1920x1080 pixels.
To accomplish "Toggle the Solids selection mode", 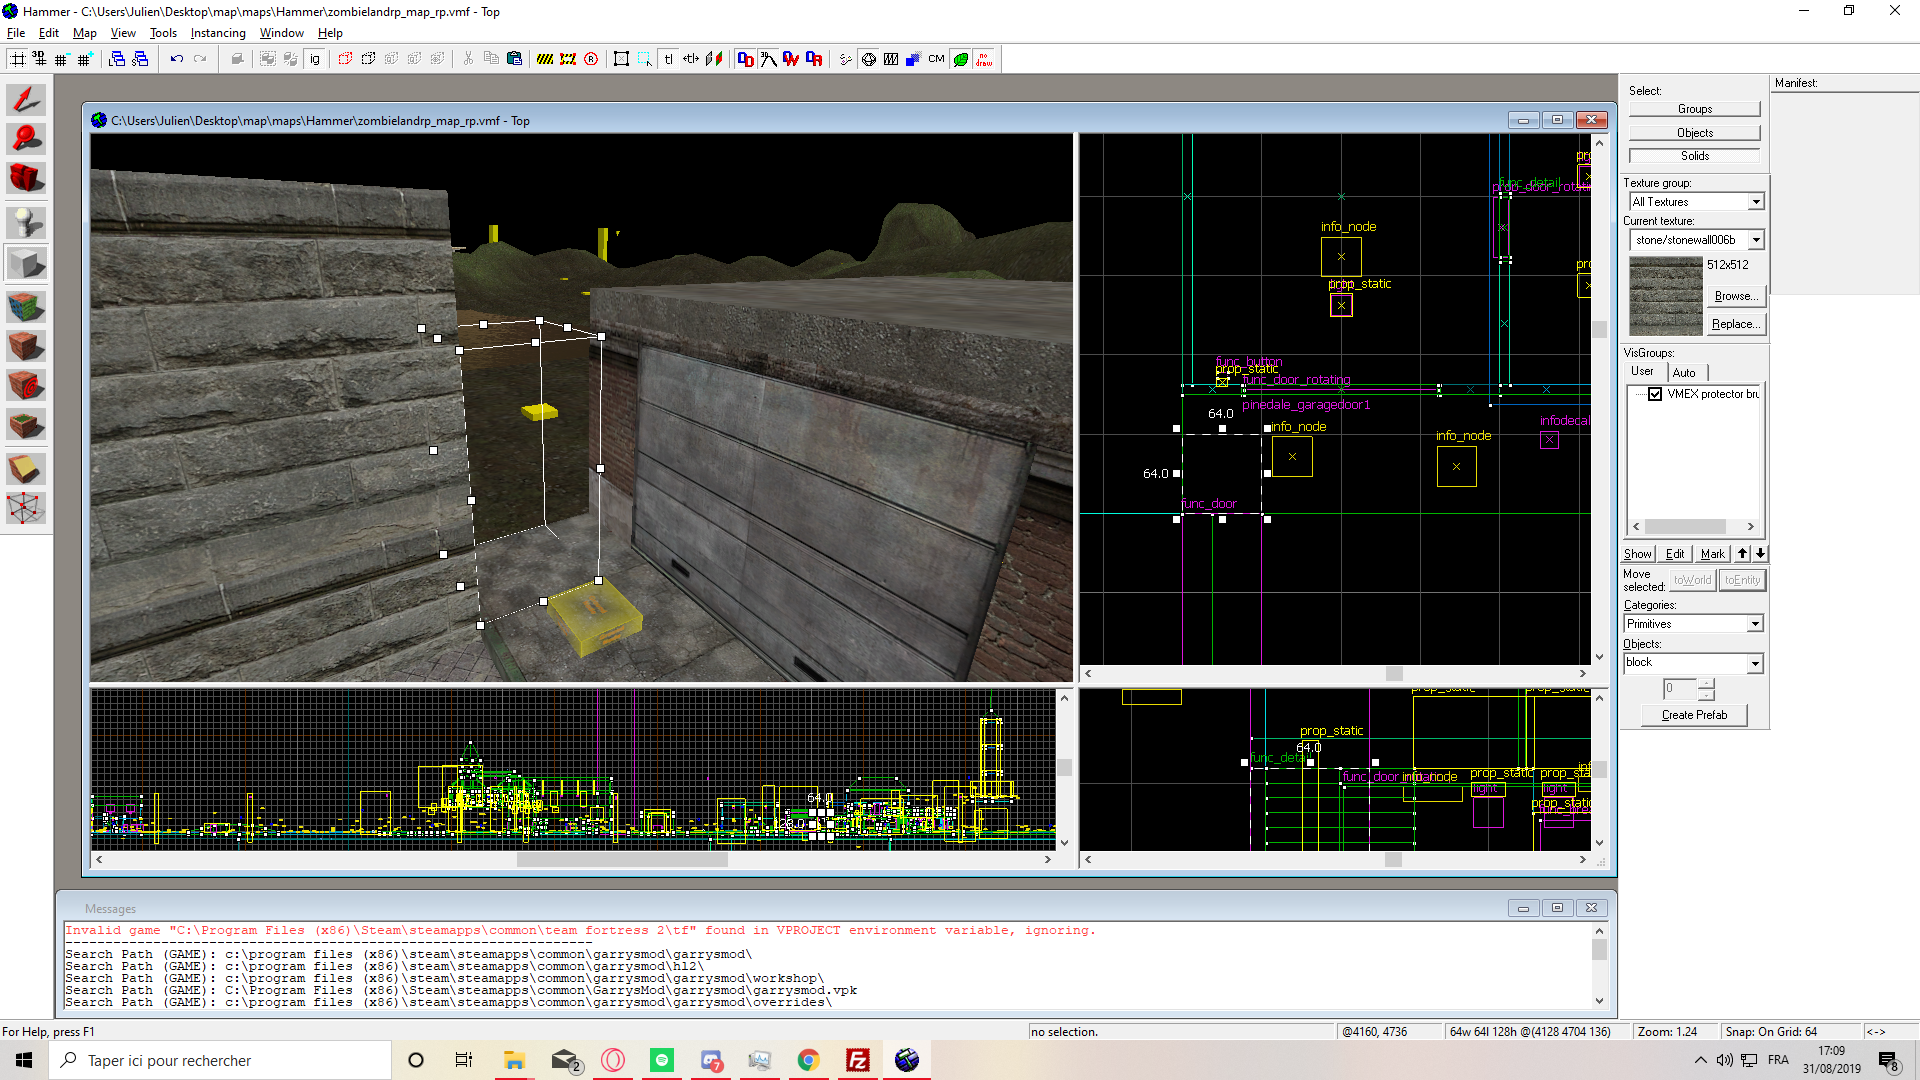I will [1694, 156].
